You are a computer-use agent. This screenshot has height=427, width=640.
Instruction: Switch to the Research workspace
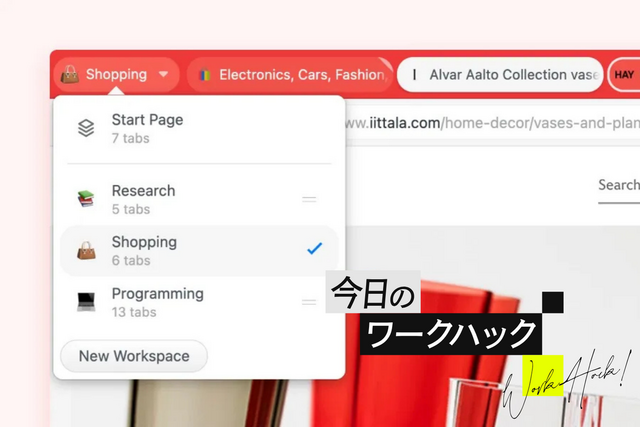199,200
